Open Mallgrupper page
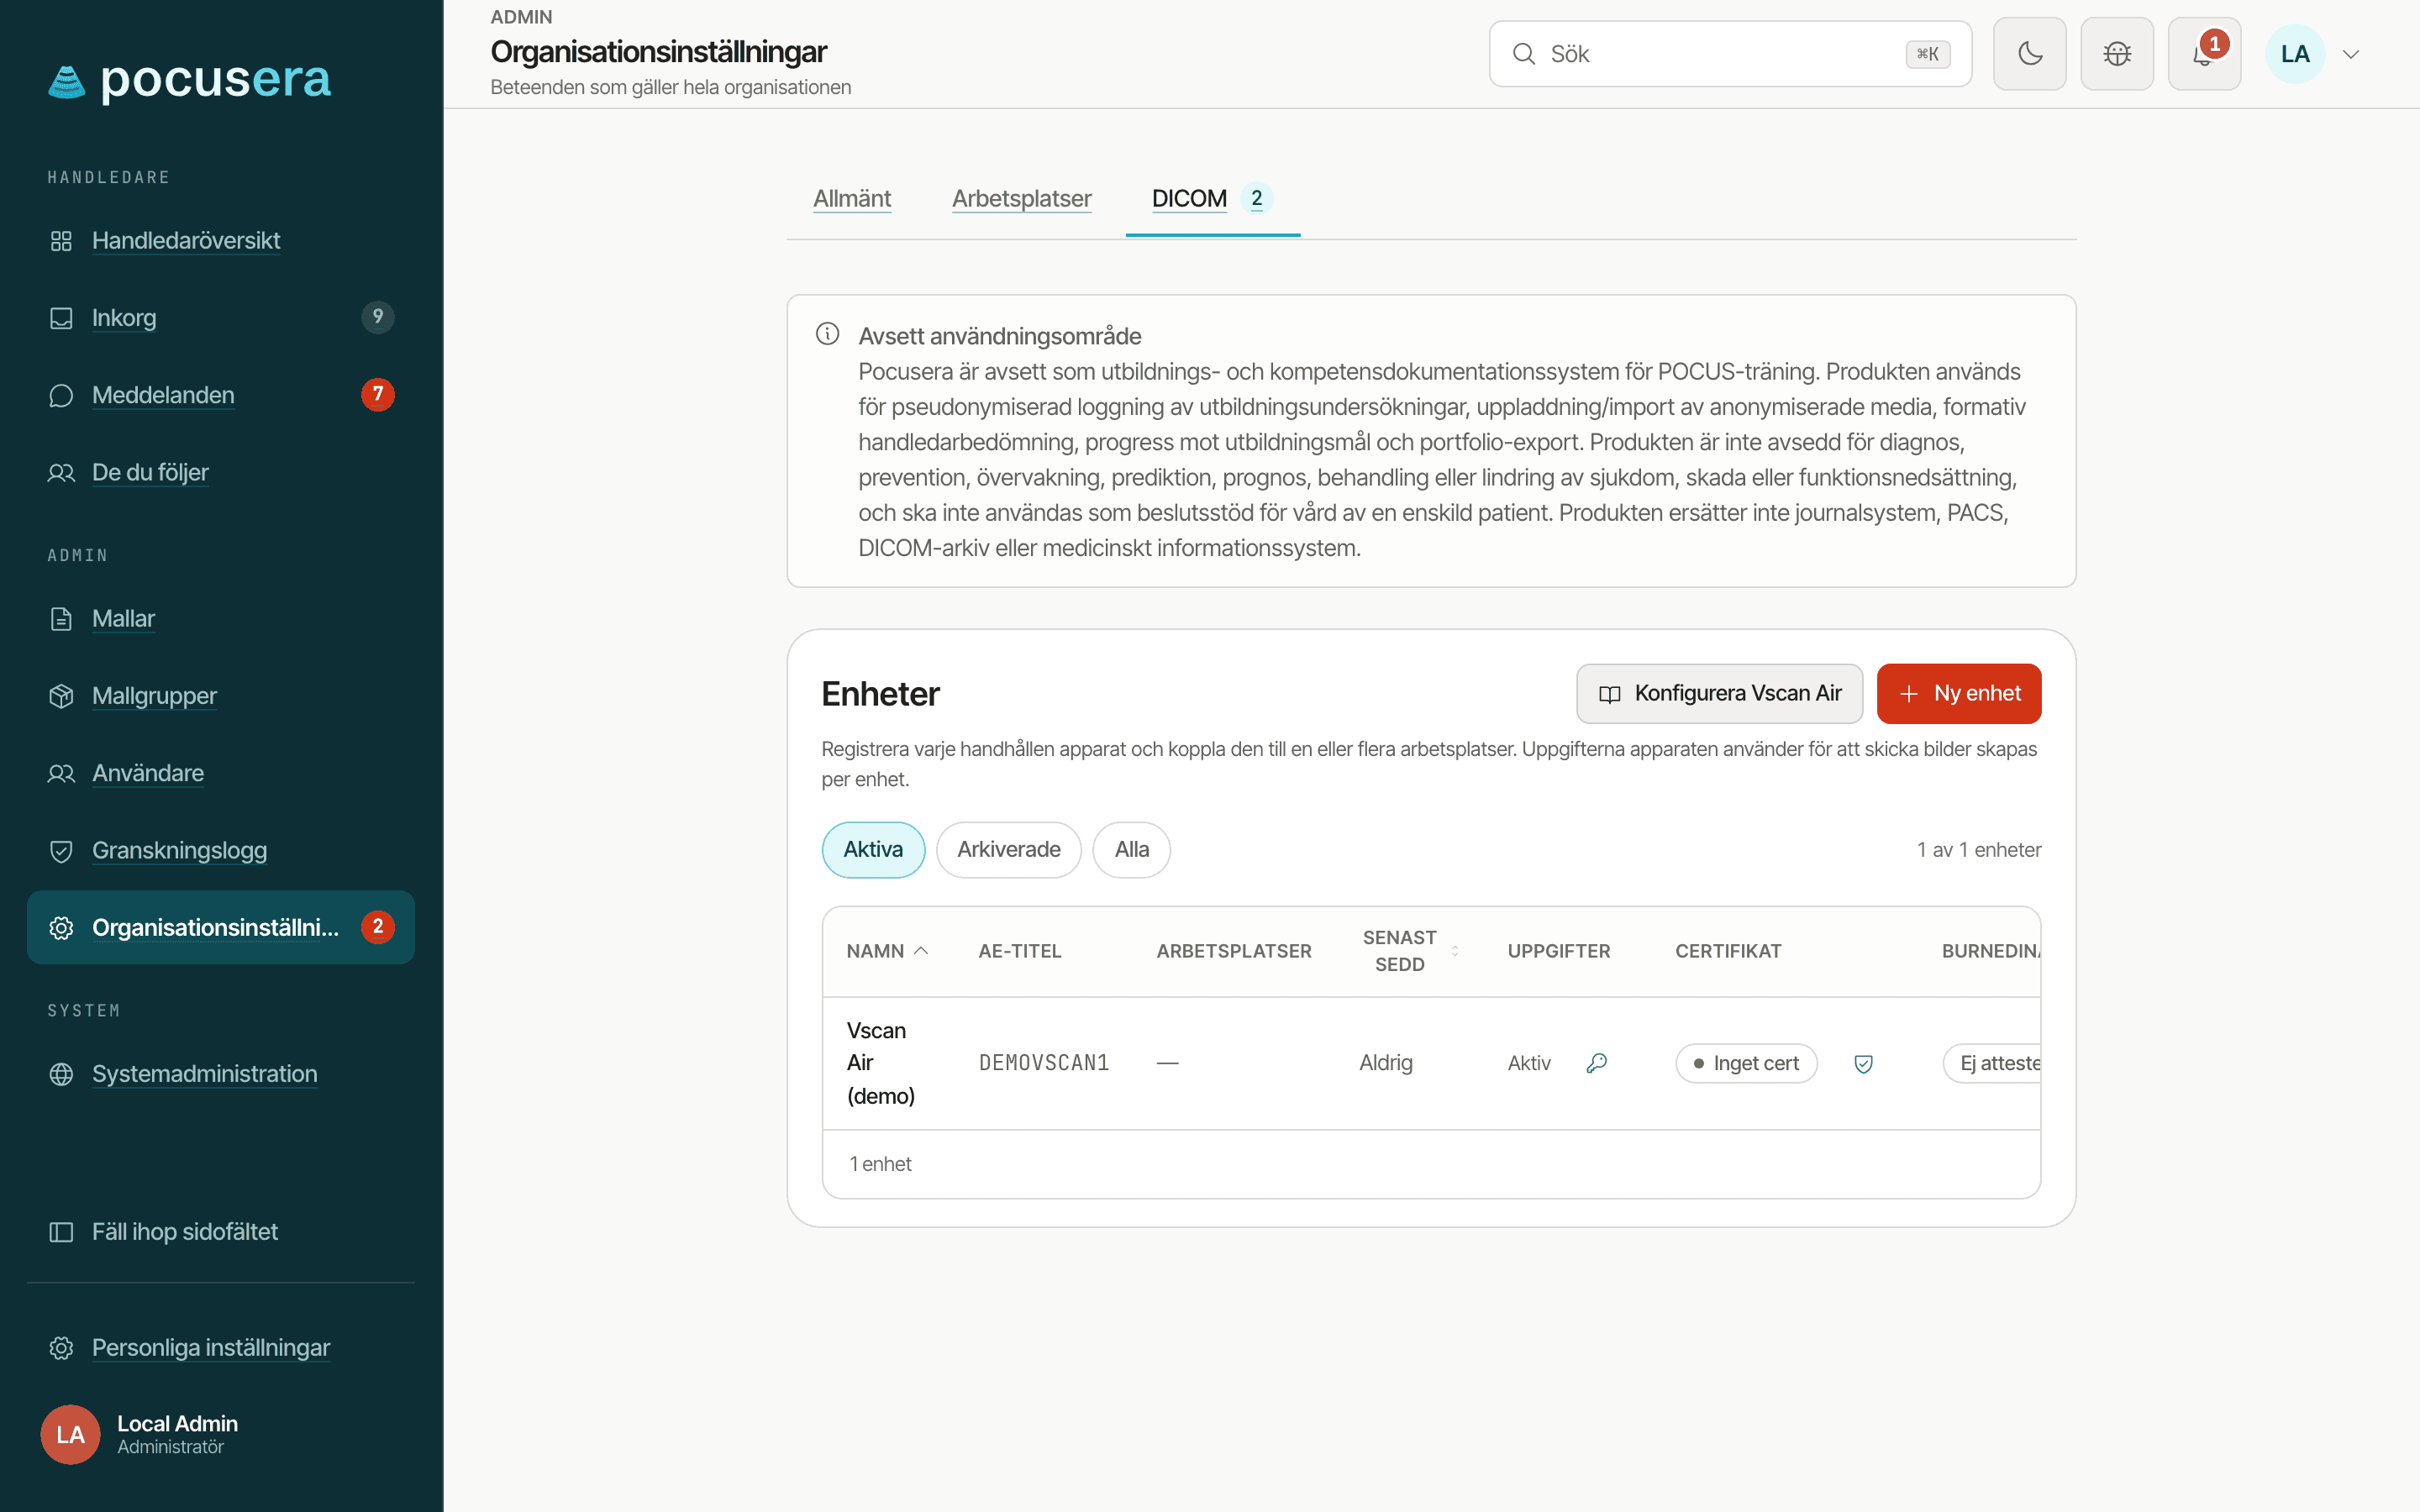This screenshot has height=1512, width=2420. pos(221,696)
